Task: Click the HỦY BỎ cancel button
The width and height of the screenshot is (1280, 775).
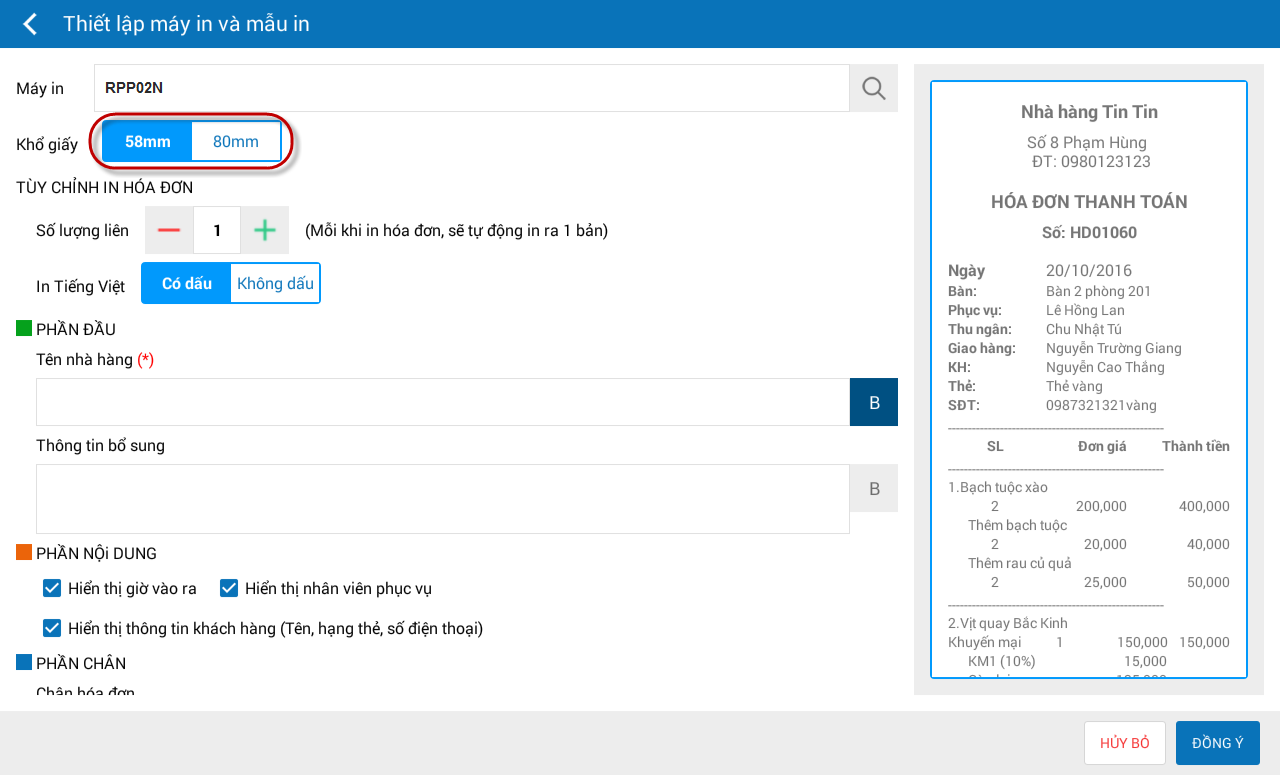Action: click(x=1125, y=743)
